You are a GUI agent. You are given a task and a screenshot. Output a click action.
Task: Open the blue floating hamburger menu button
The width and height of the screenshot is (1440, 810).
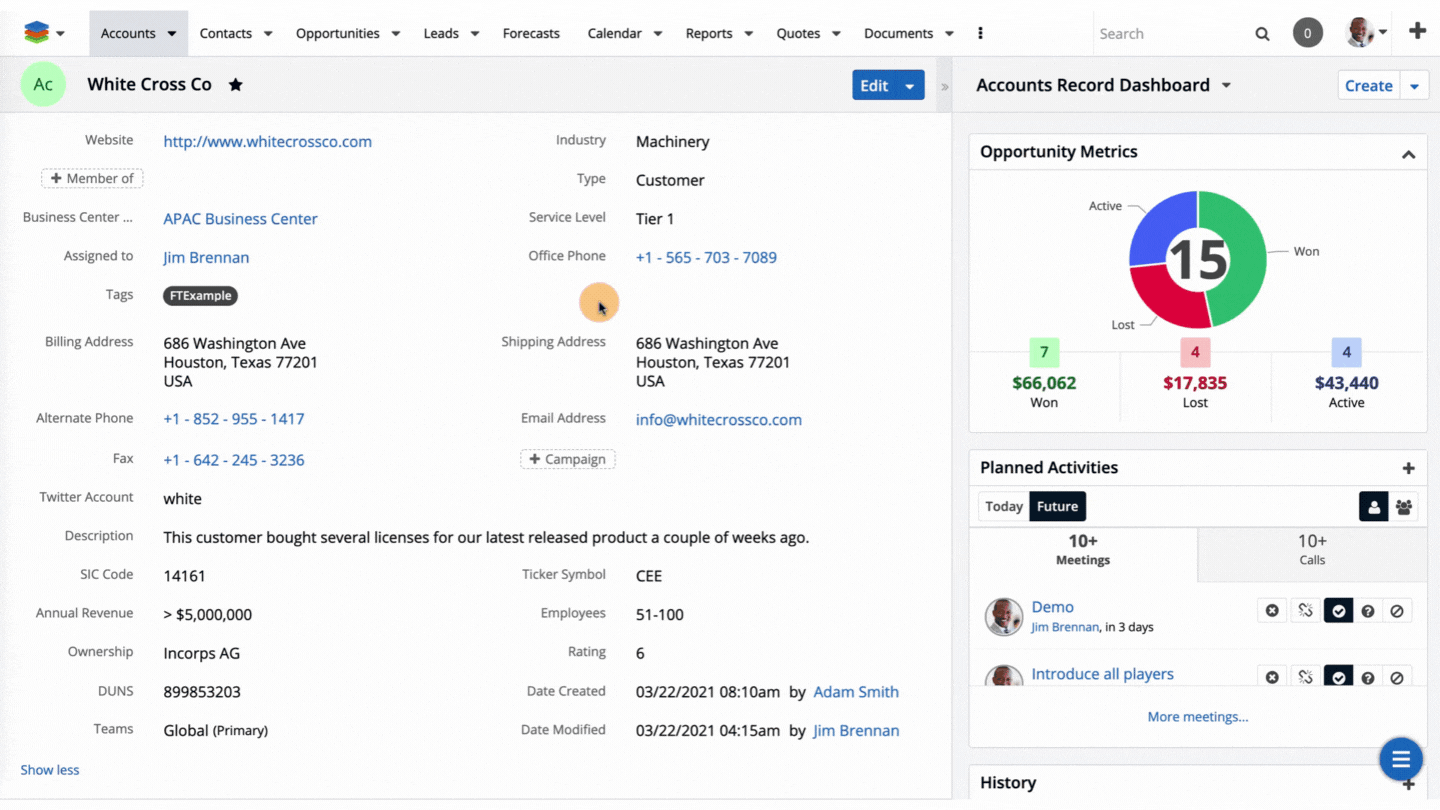click(x=1400, y=759)
